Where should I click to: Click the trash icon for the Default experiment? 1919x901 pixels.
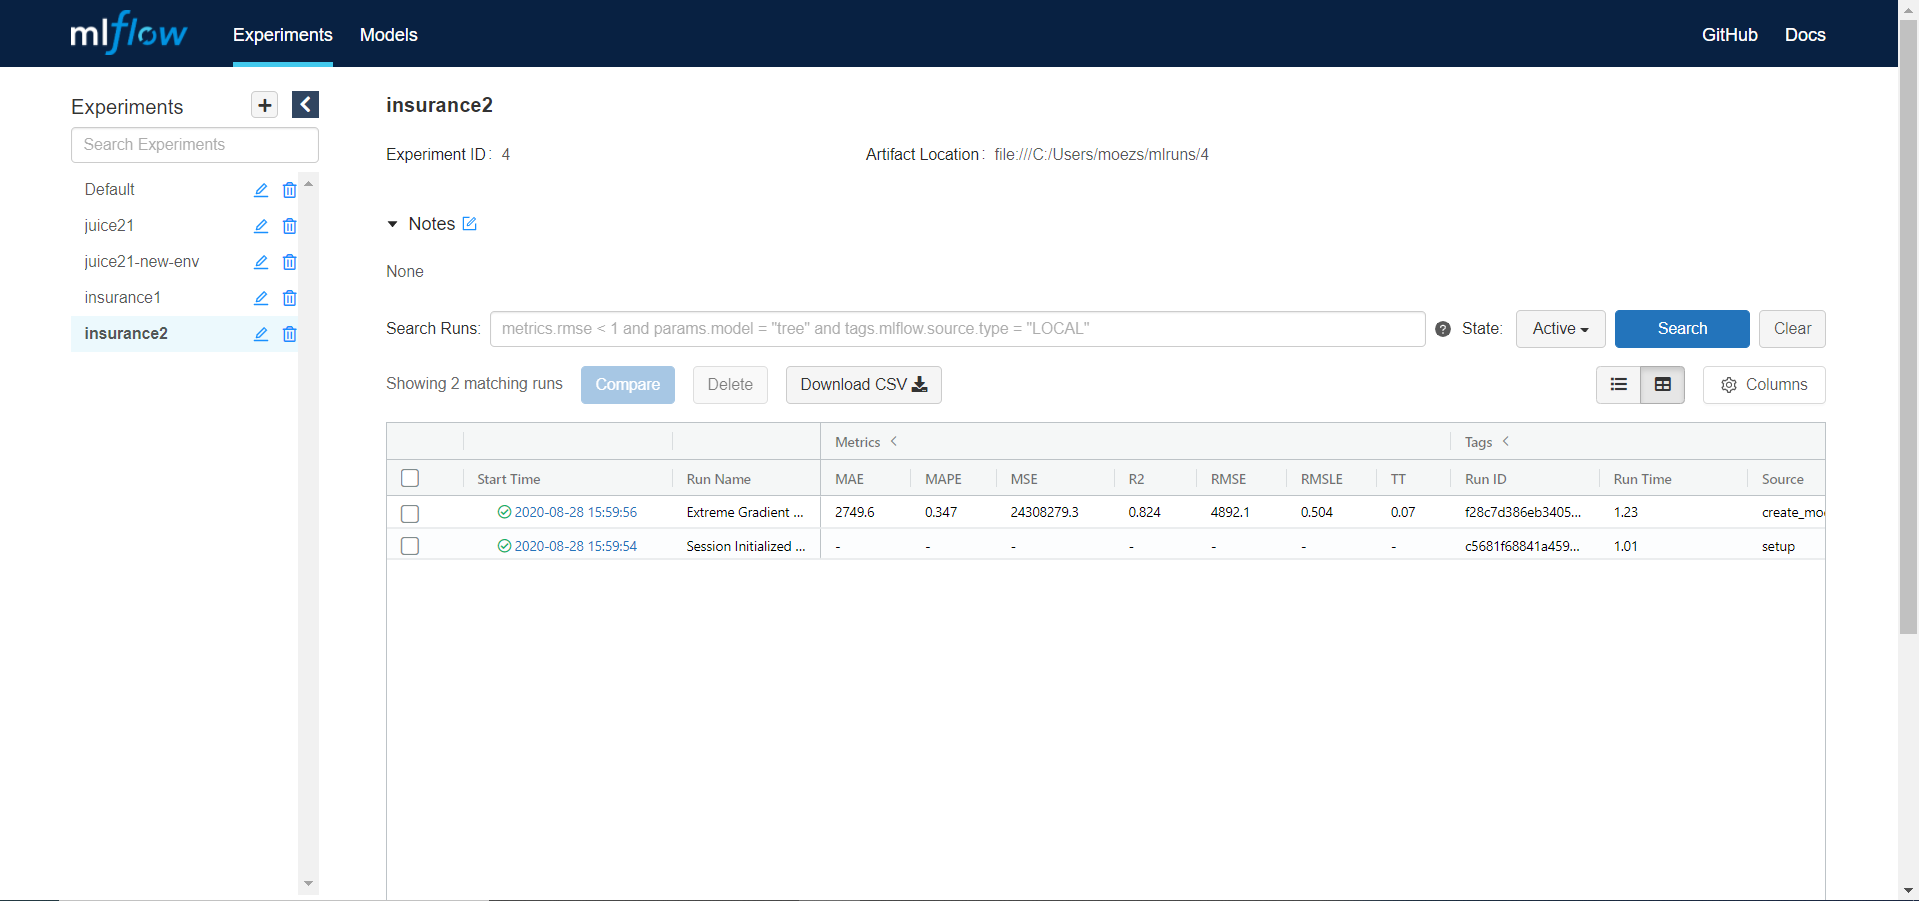289,190
